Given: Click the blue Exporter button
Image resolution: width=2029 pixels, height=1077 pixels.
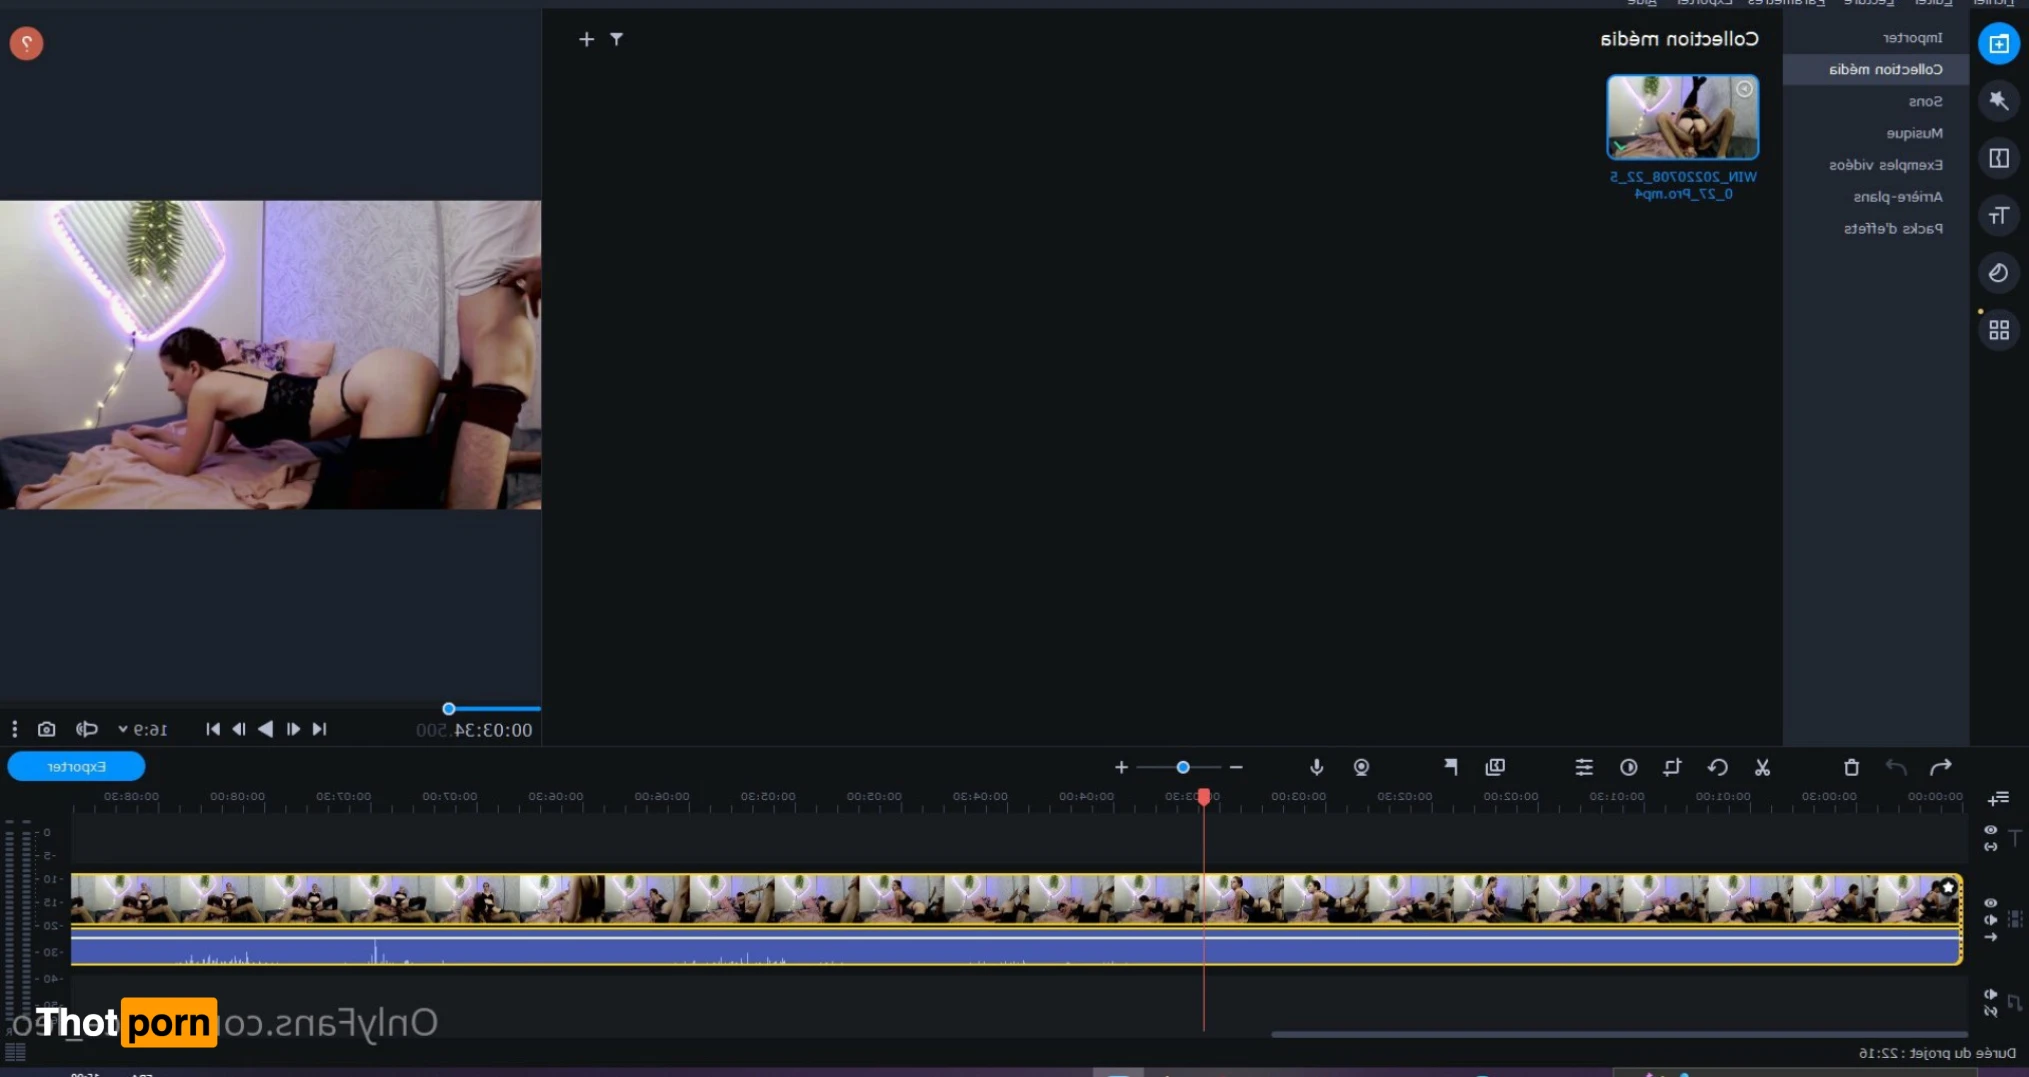Looking at the screenshot, I should (76, 767).
